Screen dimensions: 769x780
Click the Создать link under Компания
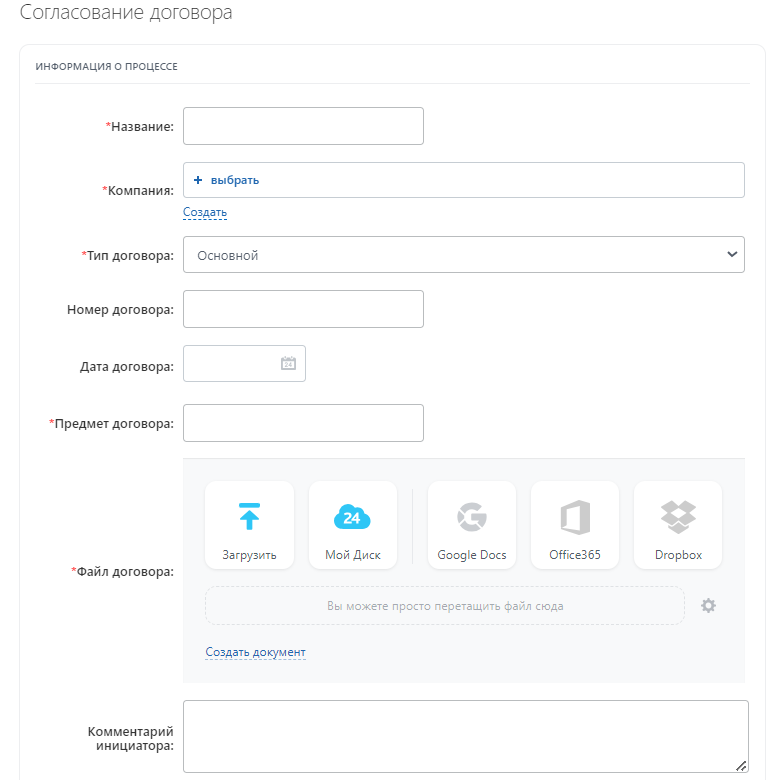pos(205,212)
